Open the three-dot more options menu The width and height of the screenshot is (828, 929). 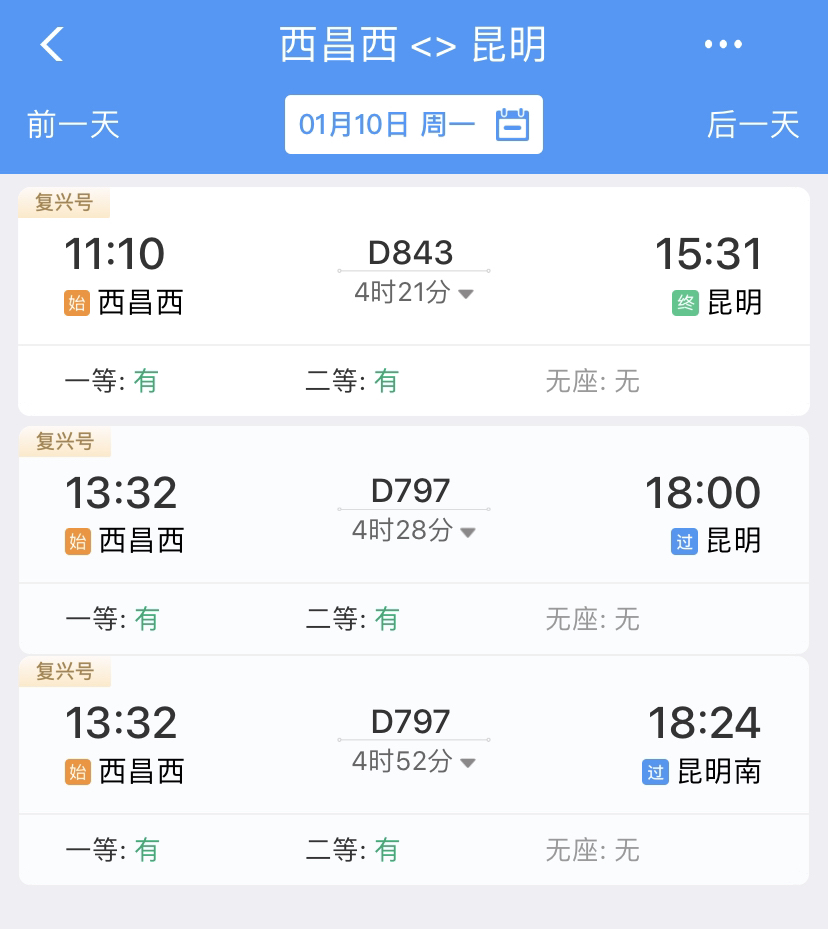[x=723, y=44]
